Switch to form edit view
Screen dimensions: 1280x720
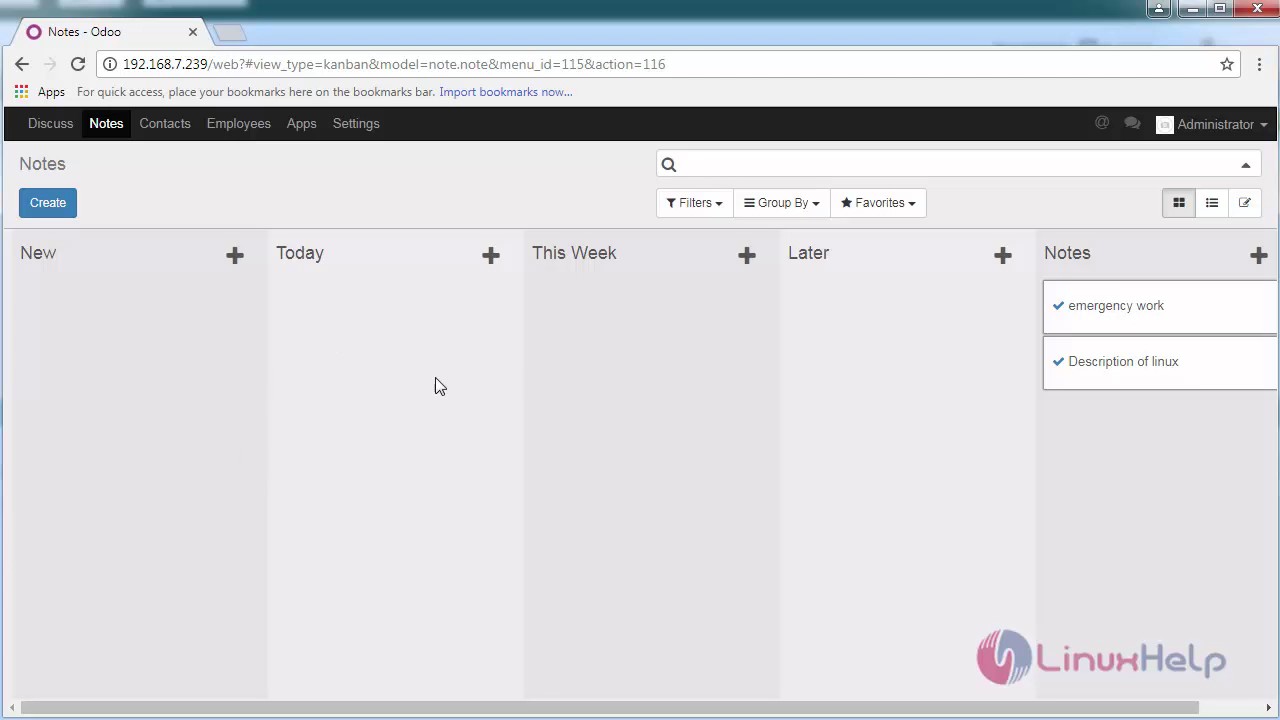(x=1245, y=203)
